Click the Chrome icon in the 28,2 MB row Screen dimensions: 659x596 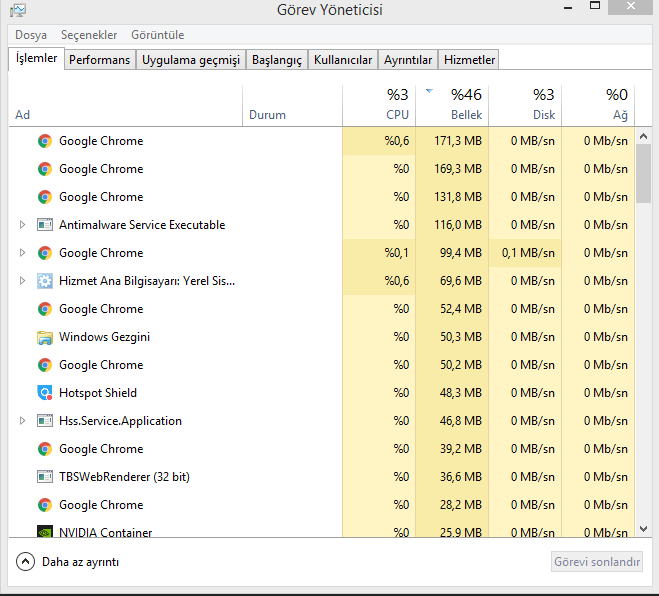click(x=45, y=505)
